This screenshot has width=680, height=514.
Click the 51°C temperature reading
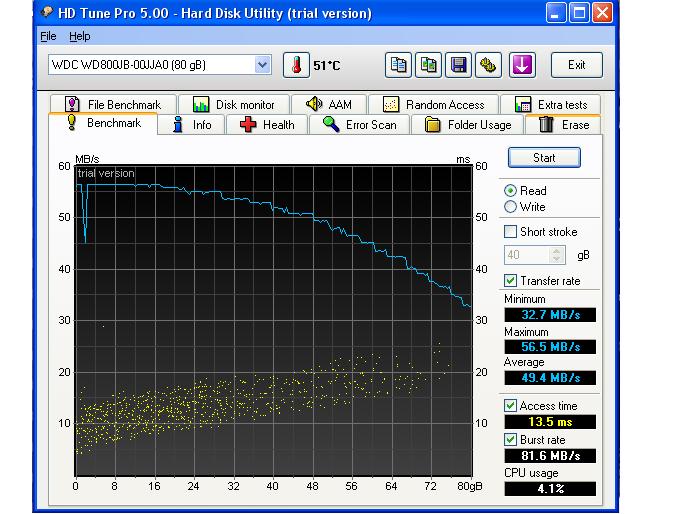click(327, 66)
